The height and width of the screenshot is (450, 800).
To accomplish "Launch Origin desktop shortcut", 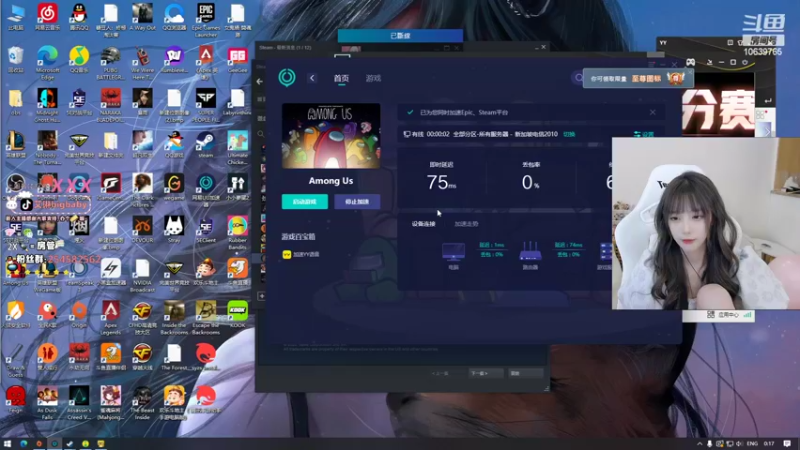I will 79,314.
